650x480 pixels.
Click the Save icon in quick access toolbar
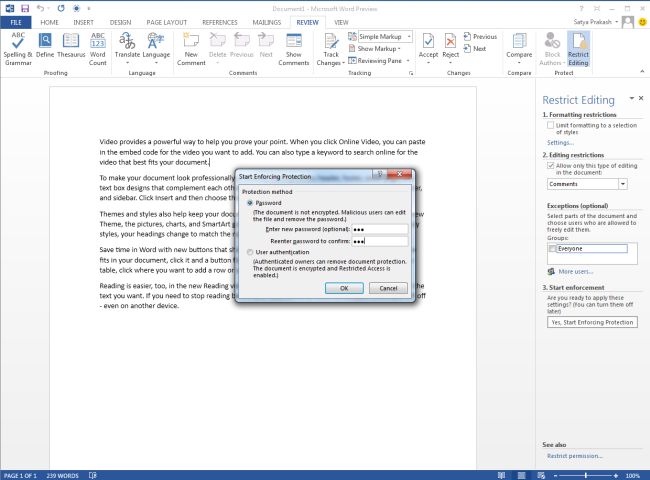tap(25, 8)
